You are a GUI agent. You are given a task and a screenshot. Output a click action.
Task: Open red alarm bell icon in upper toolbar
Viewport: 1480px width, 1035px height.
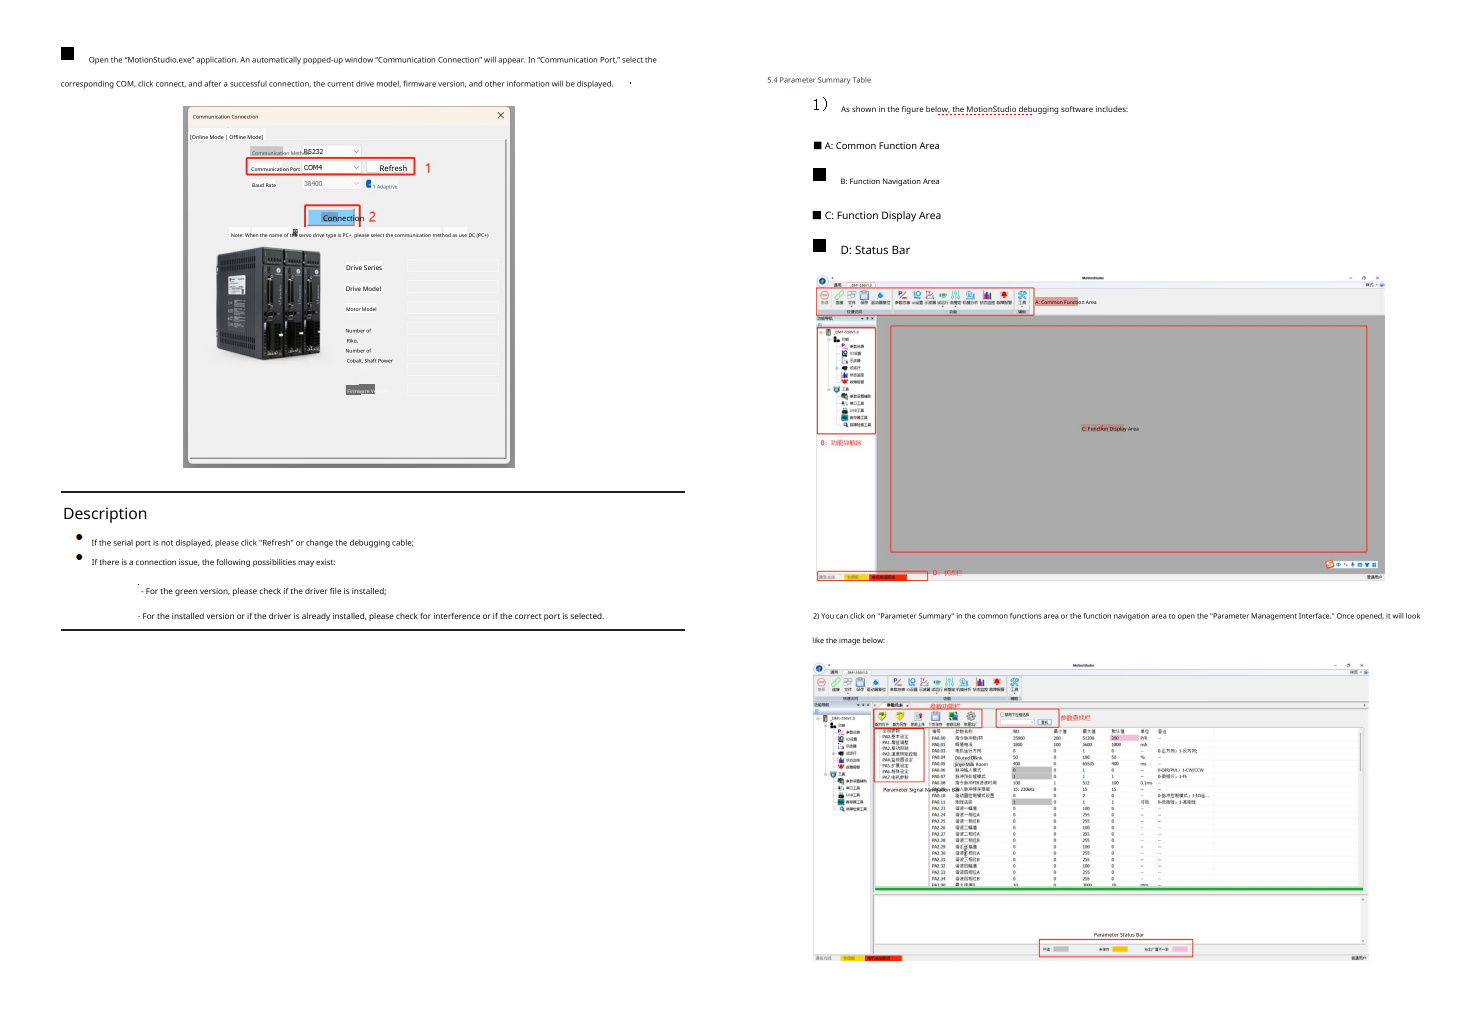point(1004,295)
